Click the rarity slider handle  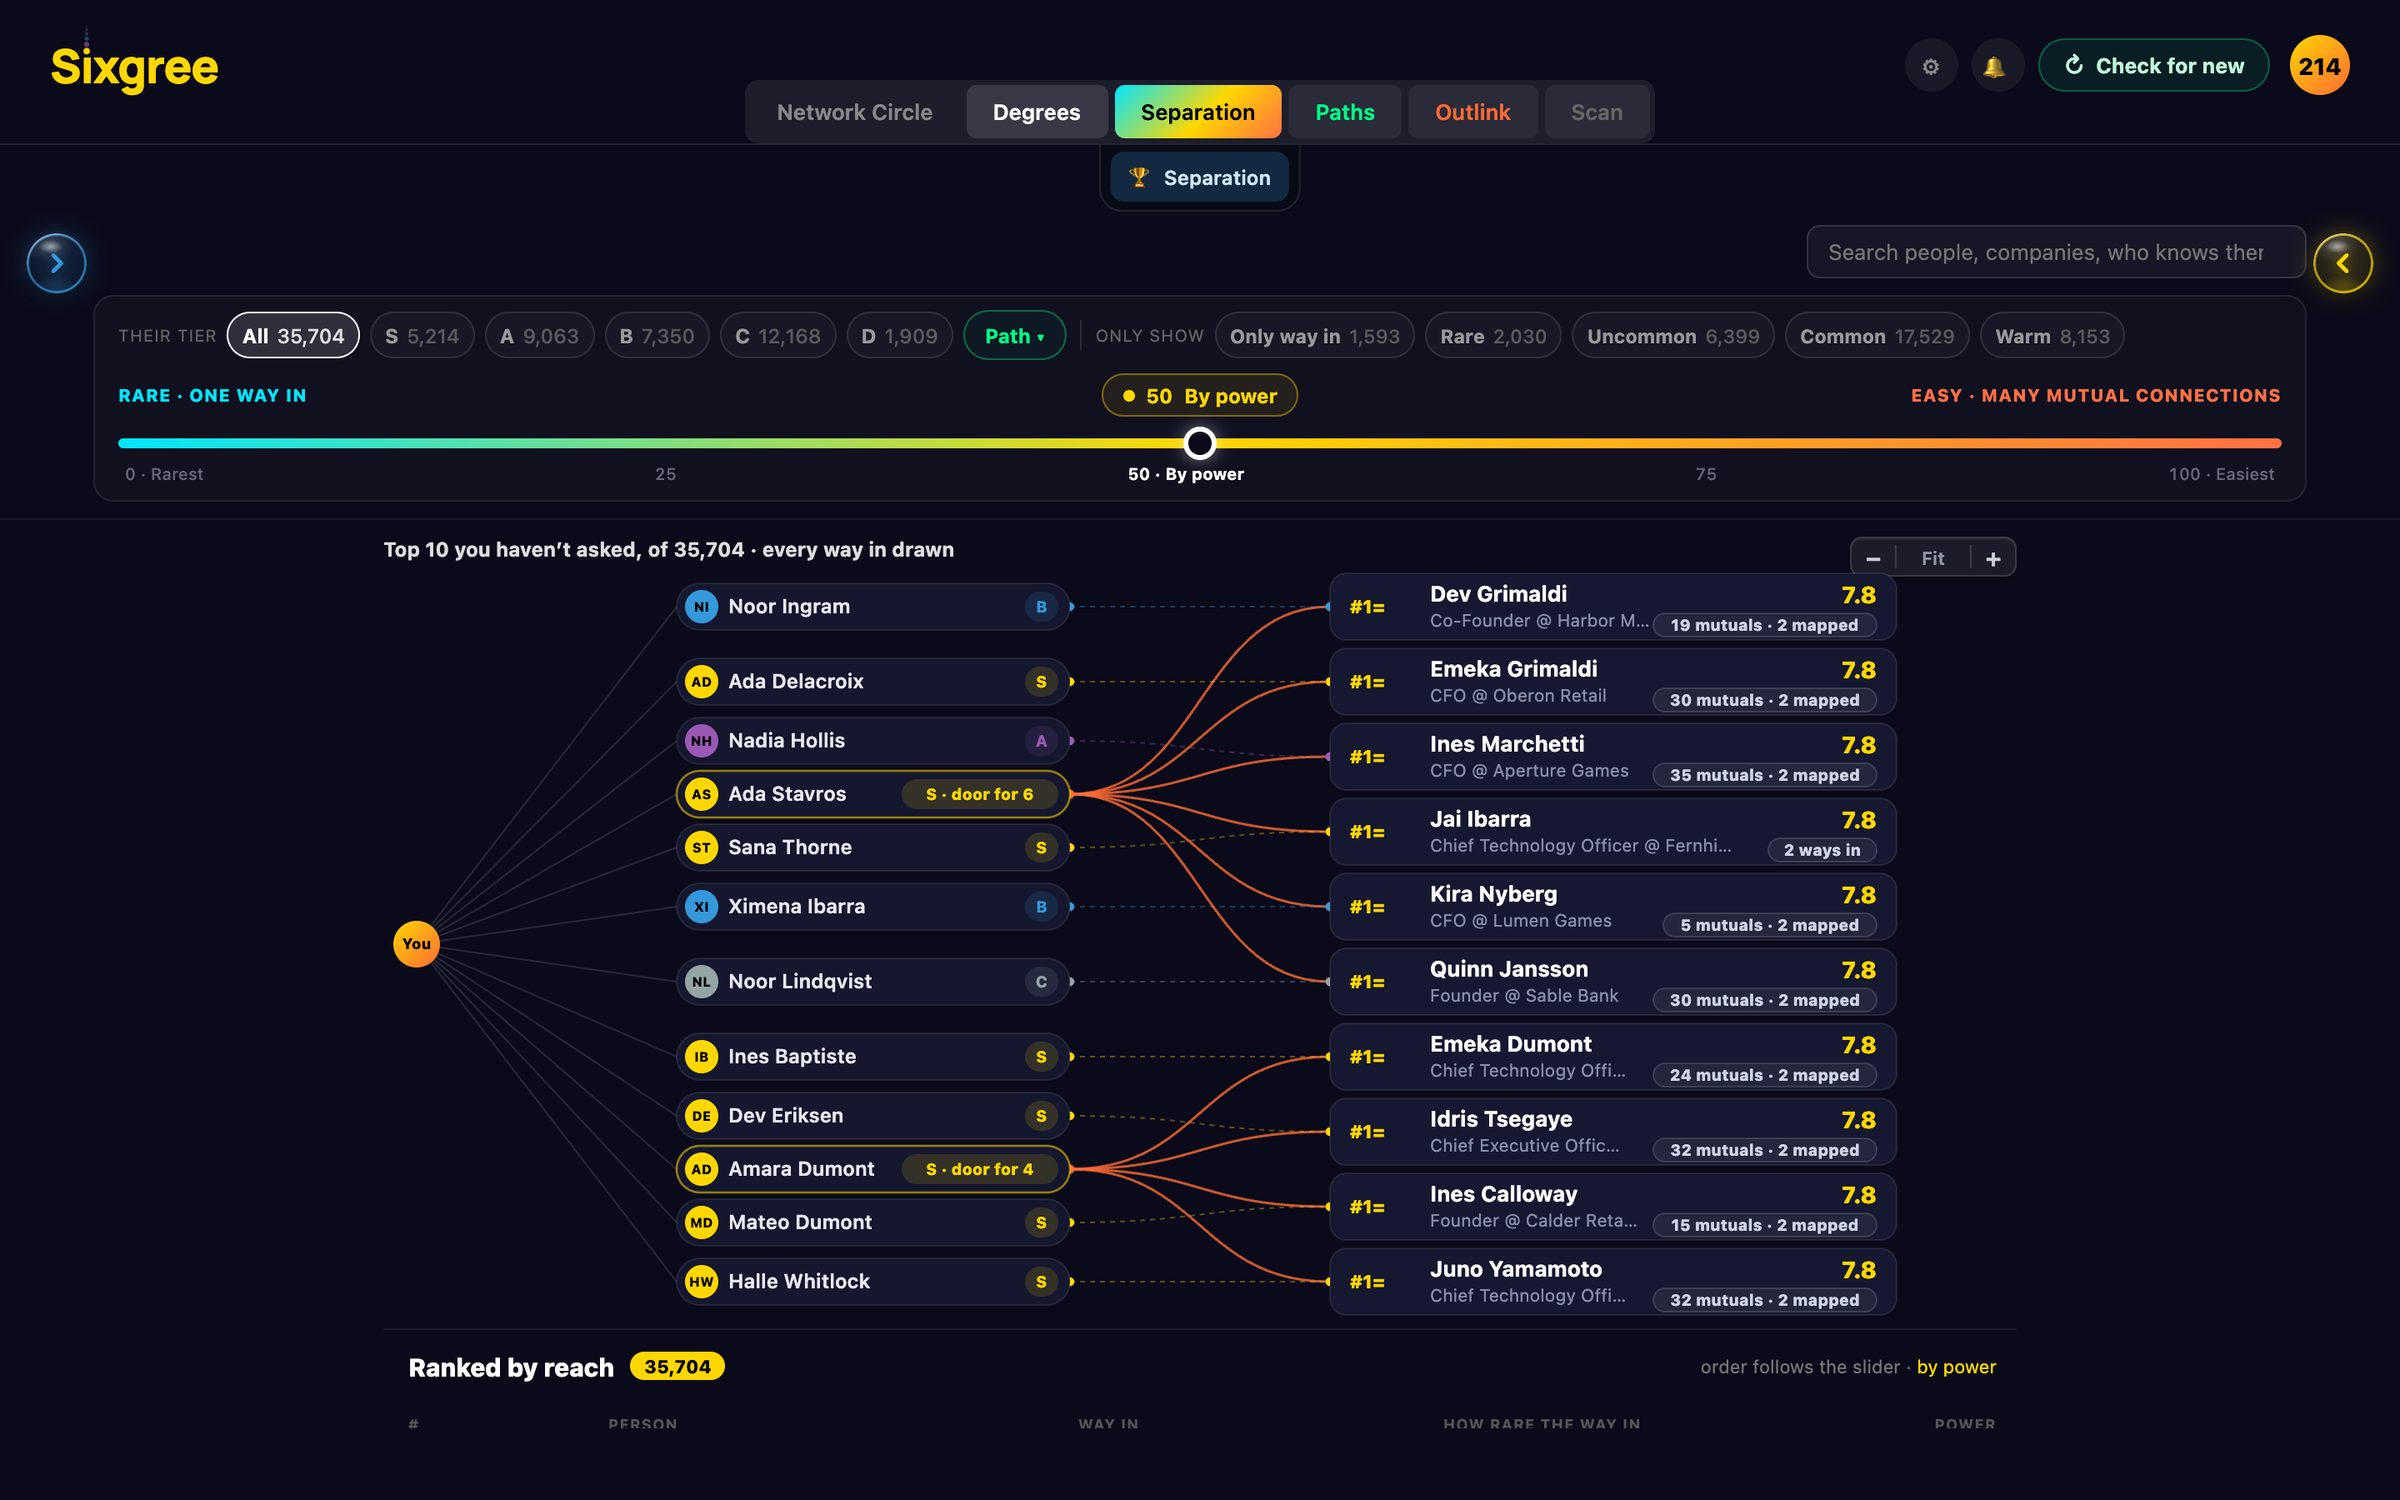click(x=1199, y=442)
